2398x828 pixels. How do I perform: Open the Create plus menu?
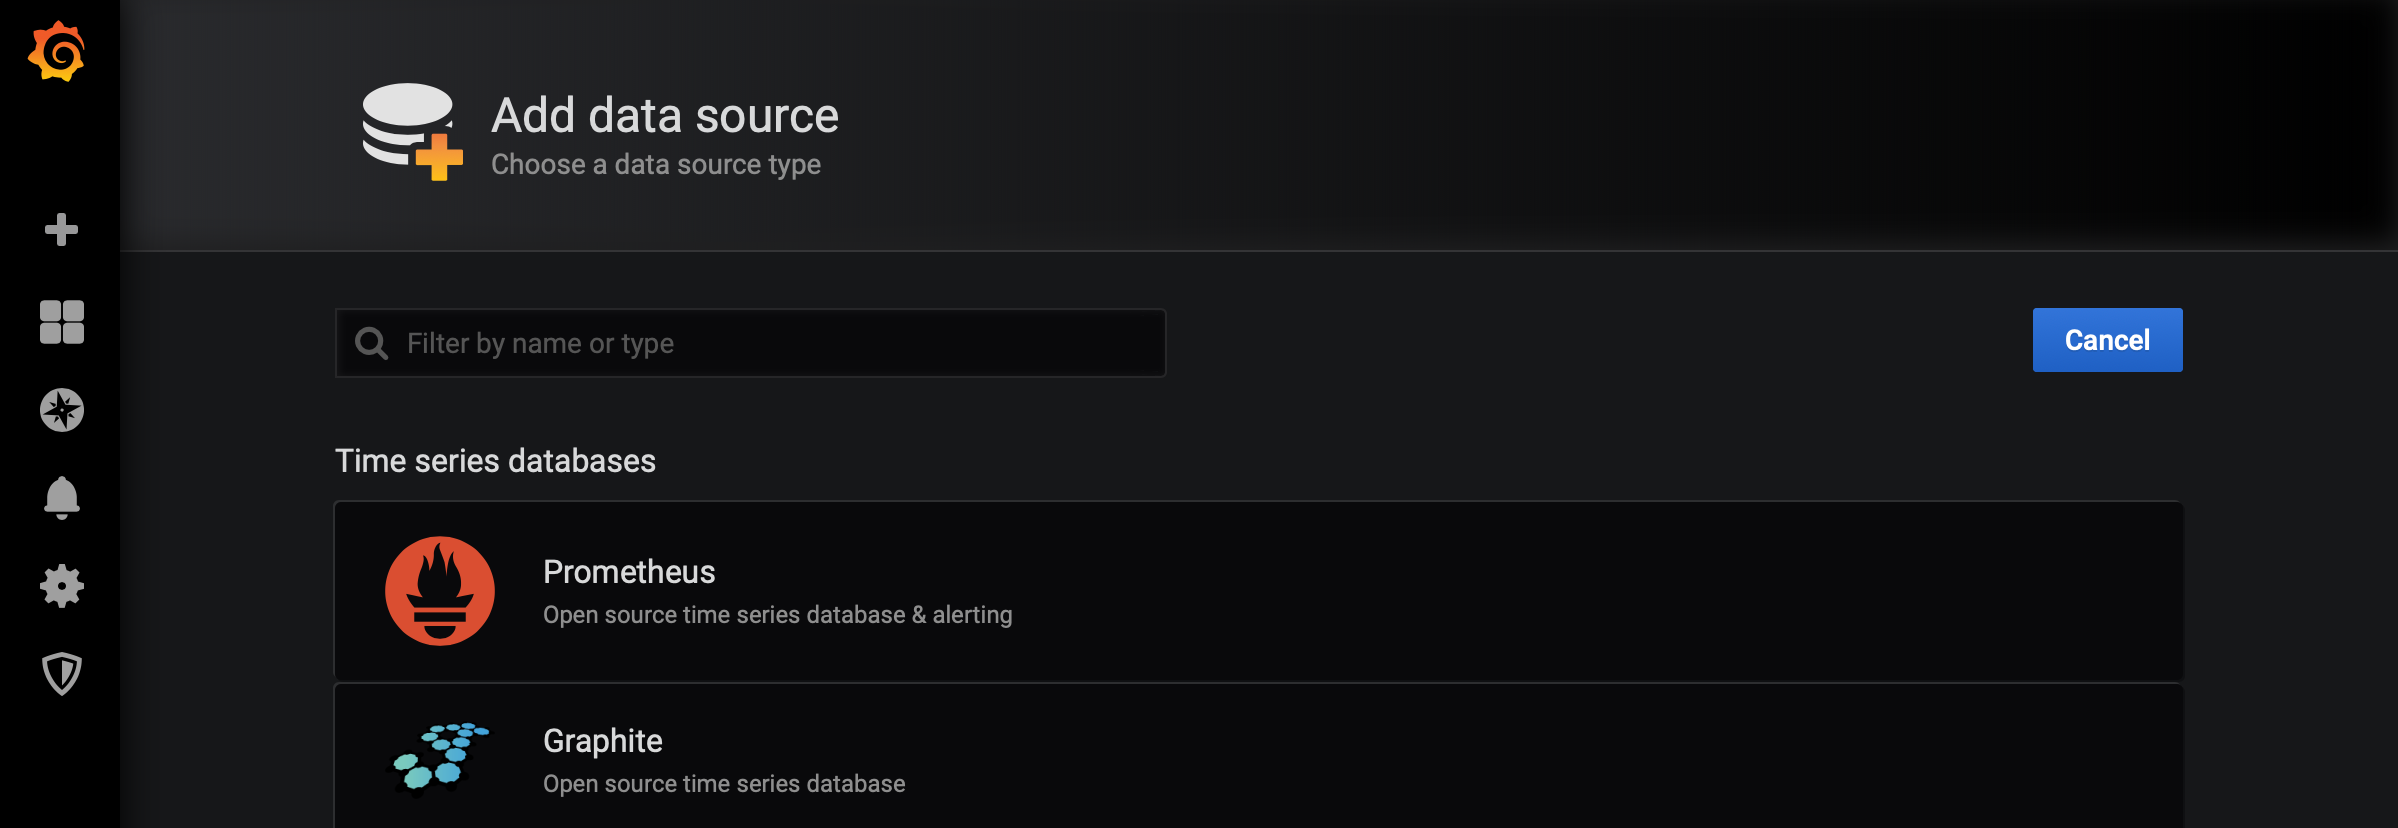tap(61, 230)
